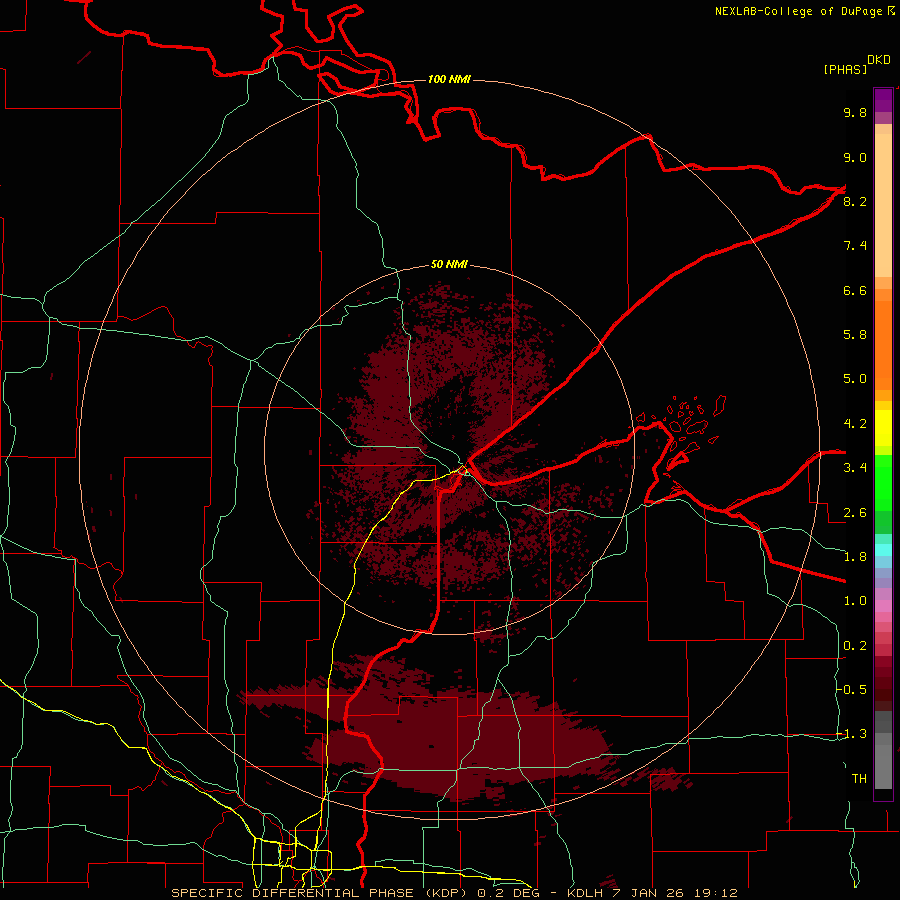The height and width of the screenshot is (900, 900).
Task: Click the cyan segment of color bar
Action: [883, 549]
